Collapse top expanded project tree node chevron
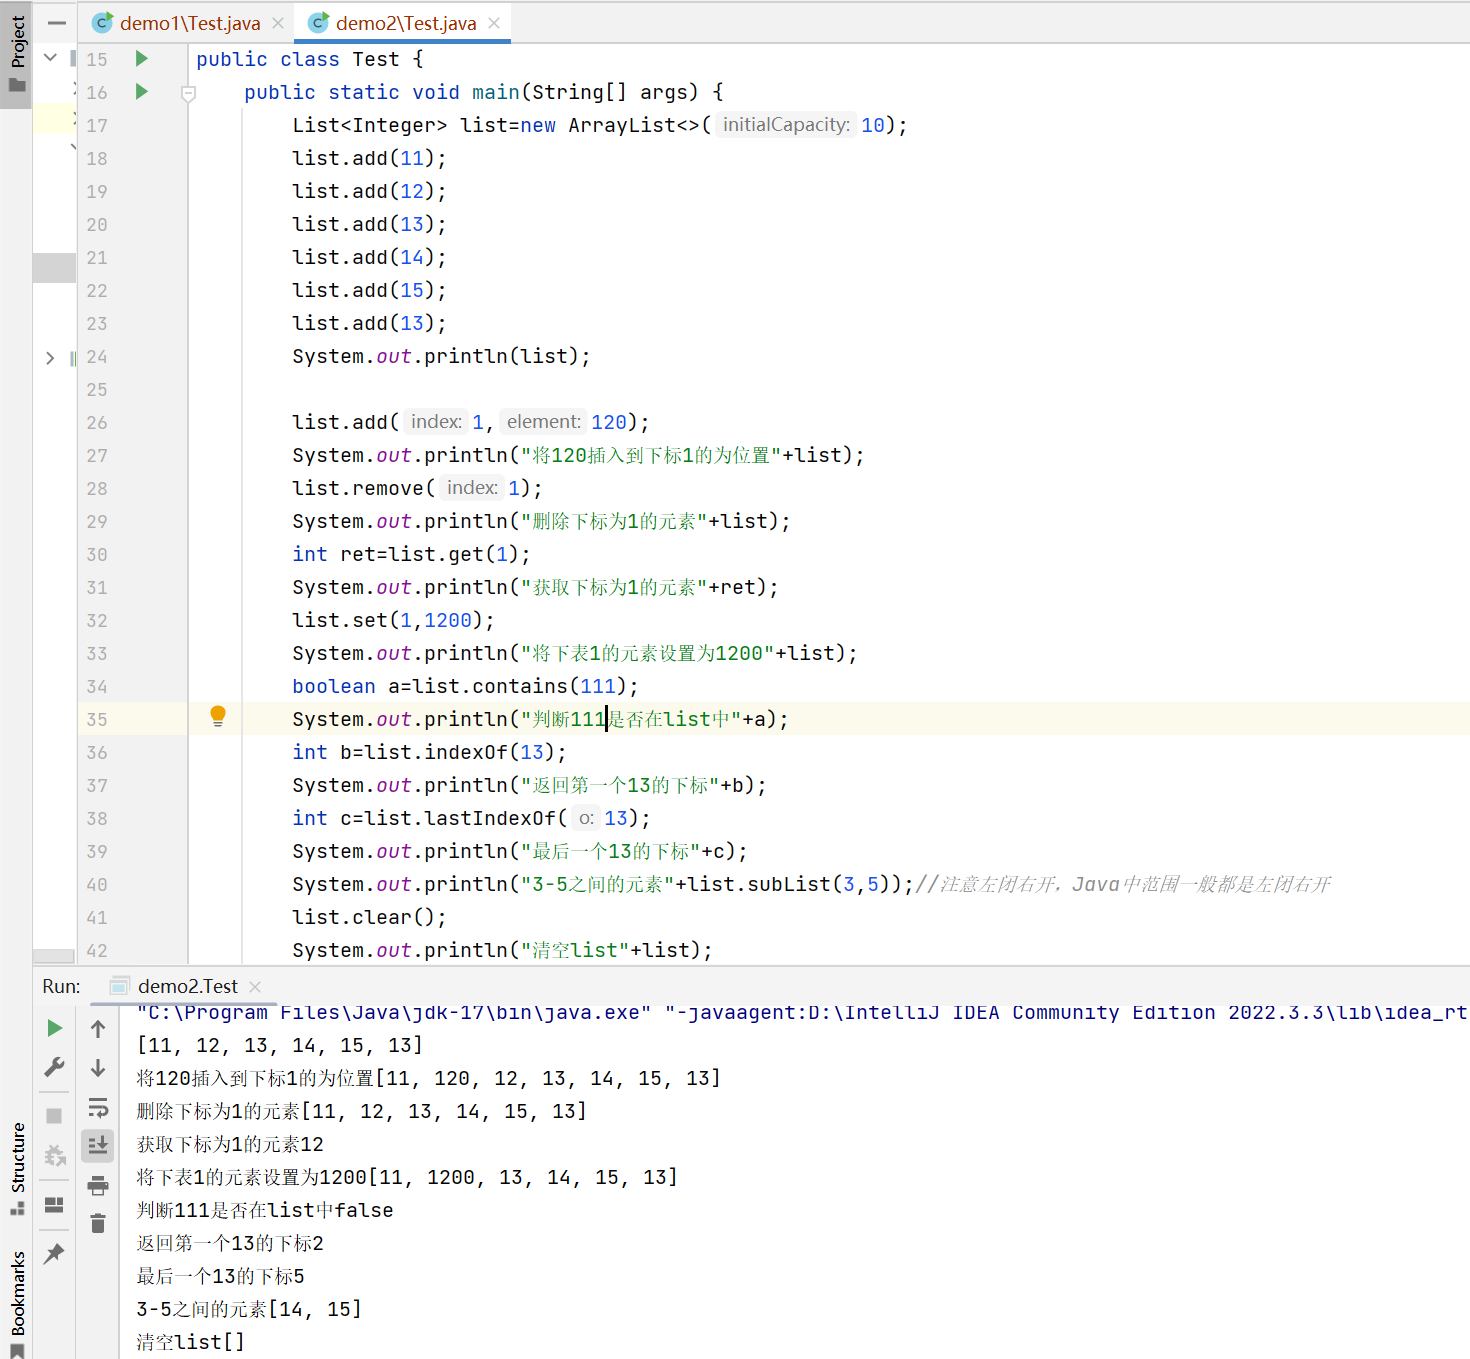 pyautogui.click(x=50, y=58)
